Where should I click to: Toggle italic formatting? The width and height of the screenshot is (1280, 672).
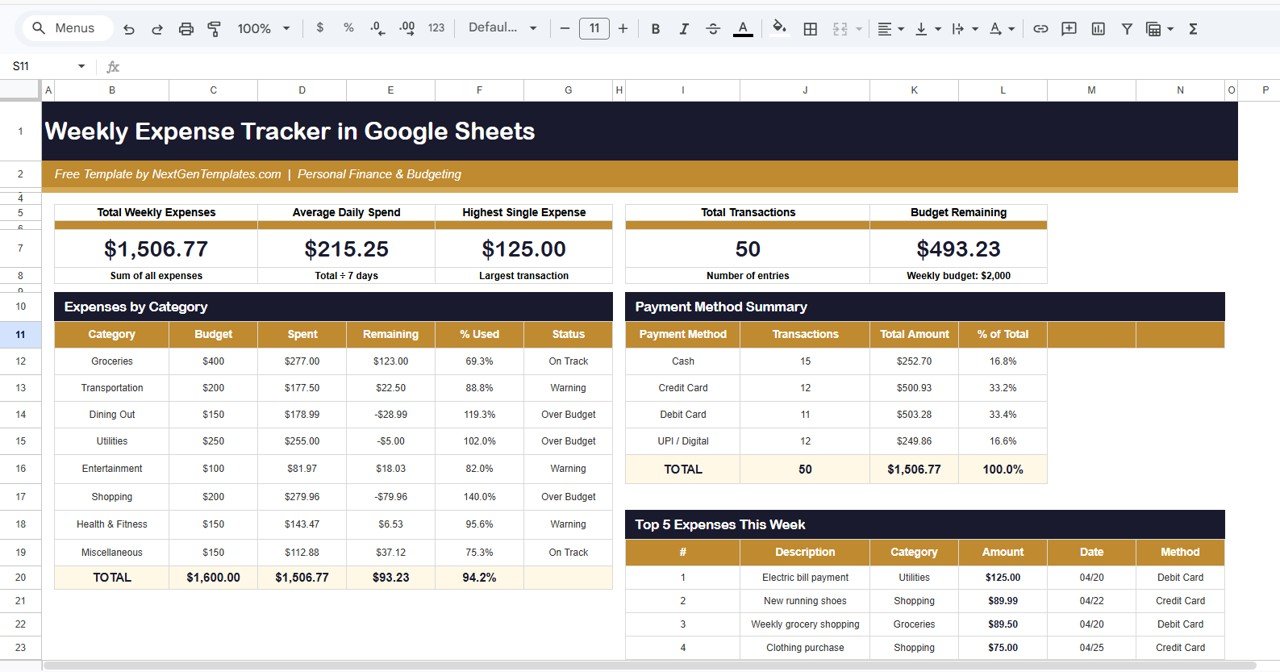pos(684,29)
